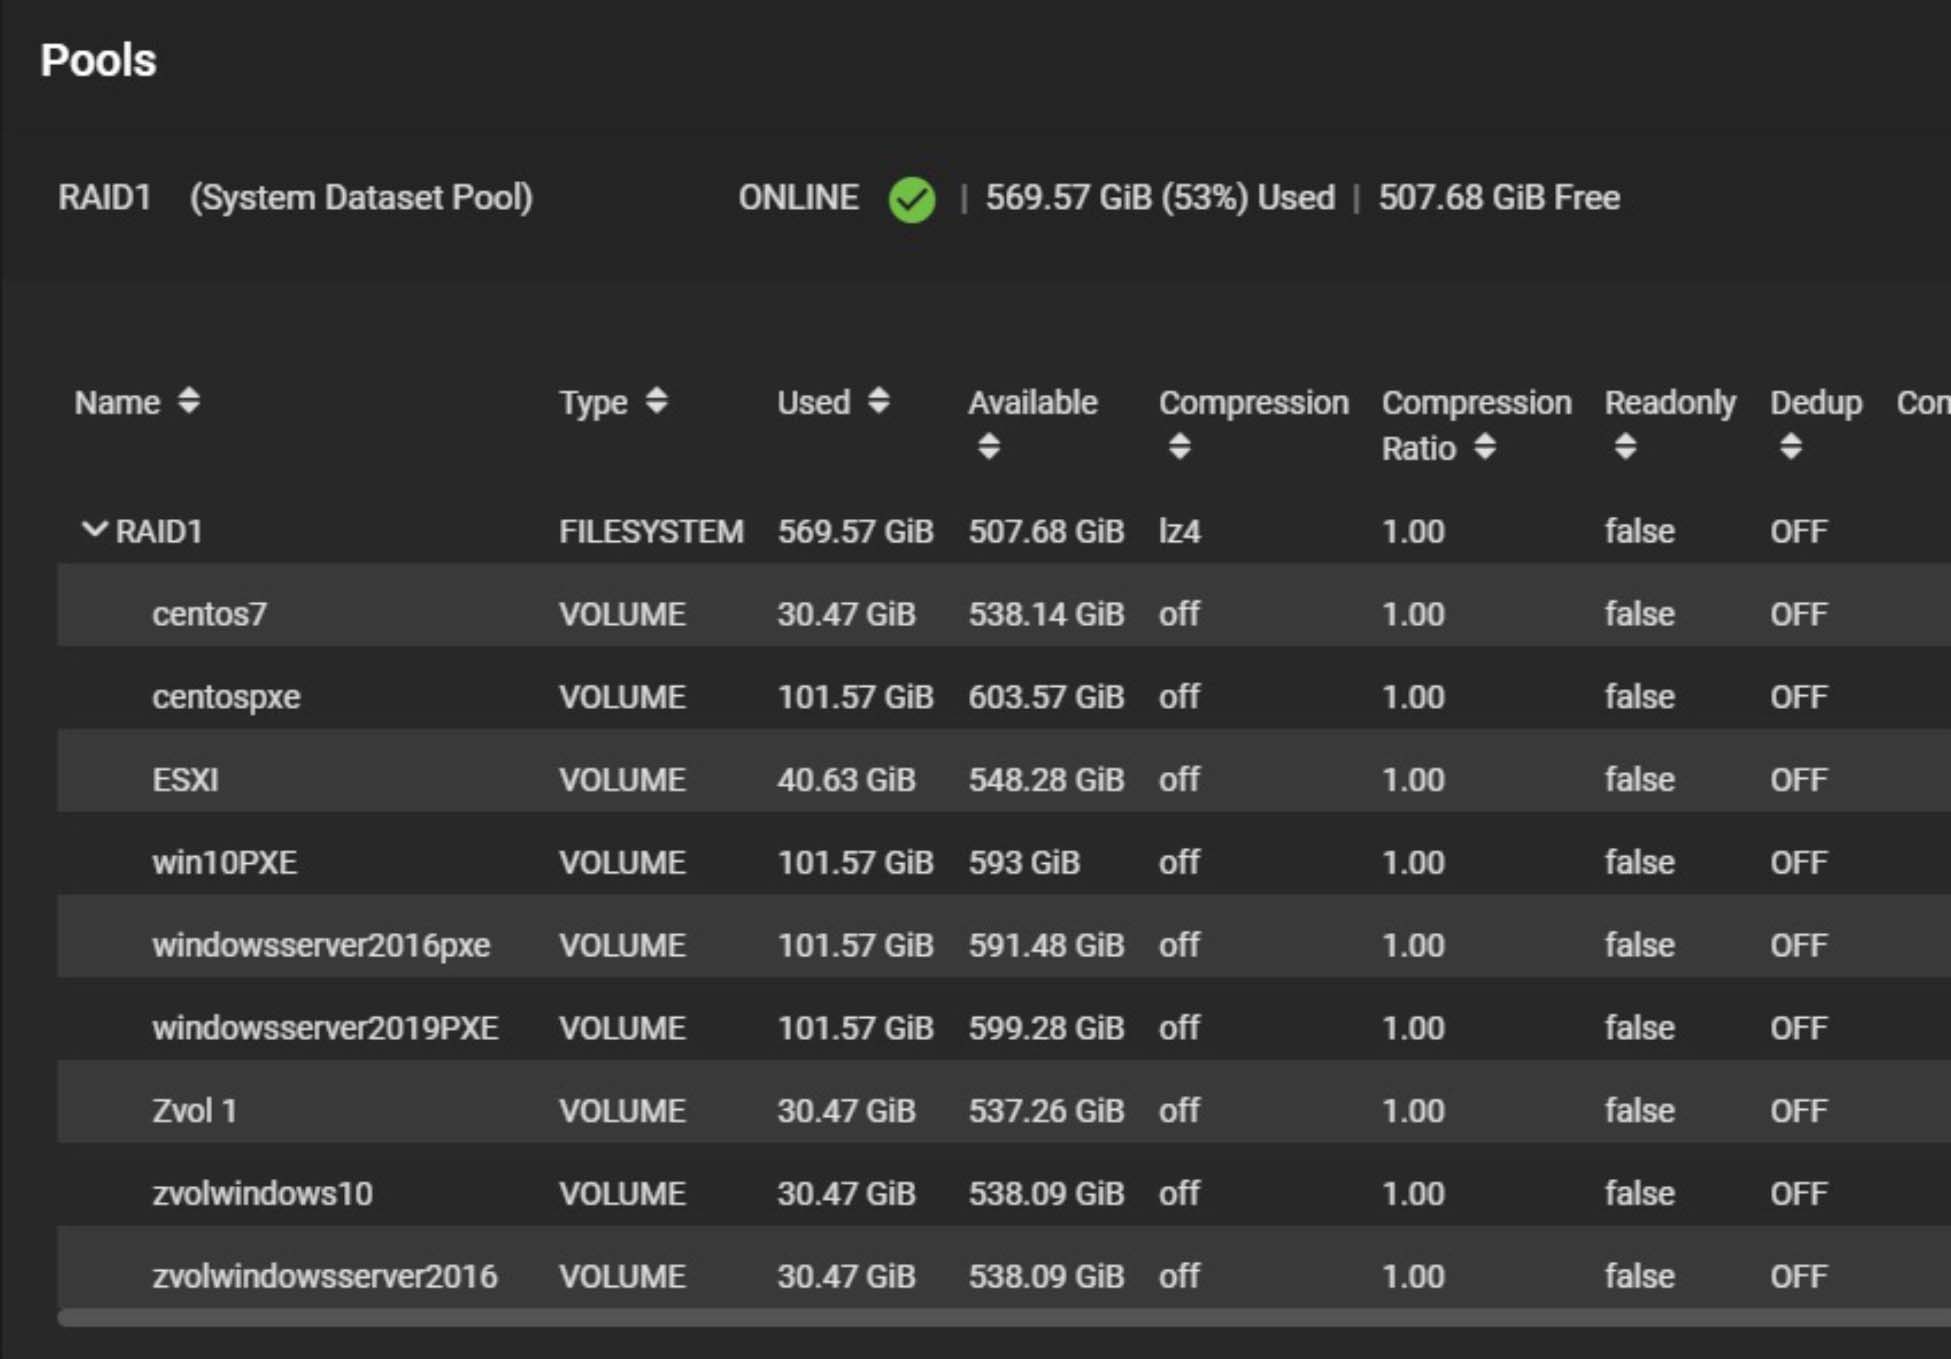Click the Pools page heading
This screenshot has width=1951, height=1359.
[x=98, y=60]
